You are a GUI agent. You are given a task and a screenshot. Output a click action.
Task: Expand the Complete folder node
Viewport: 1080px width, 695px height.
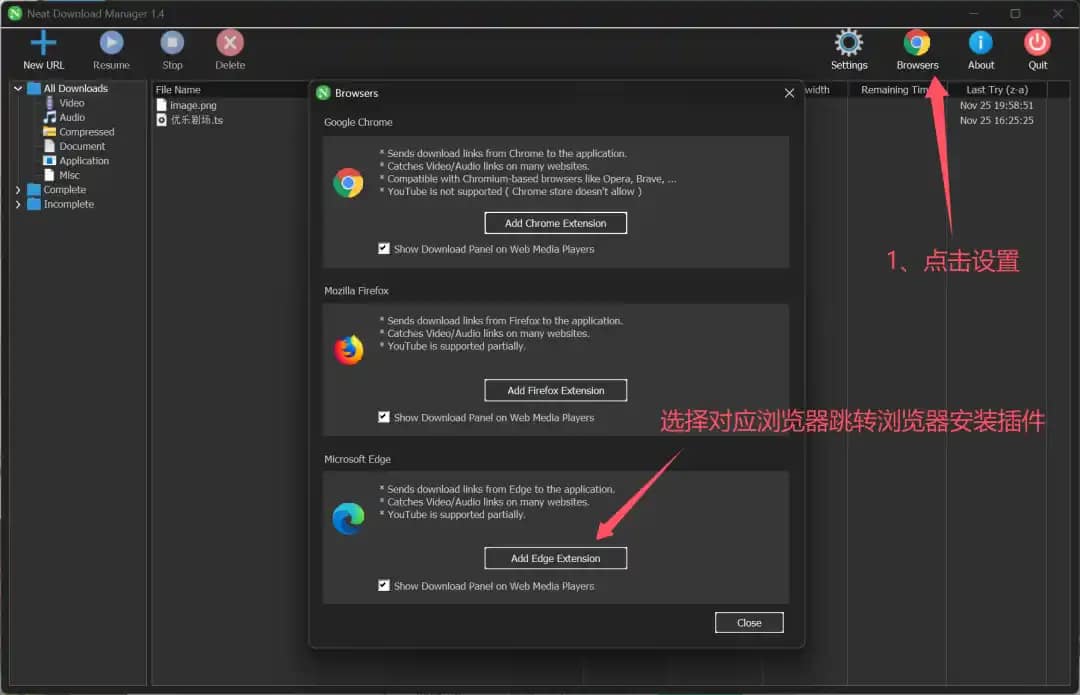click(18, 190)
